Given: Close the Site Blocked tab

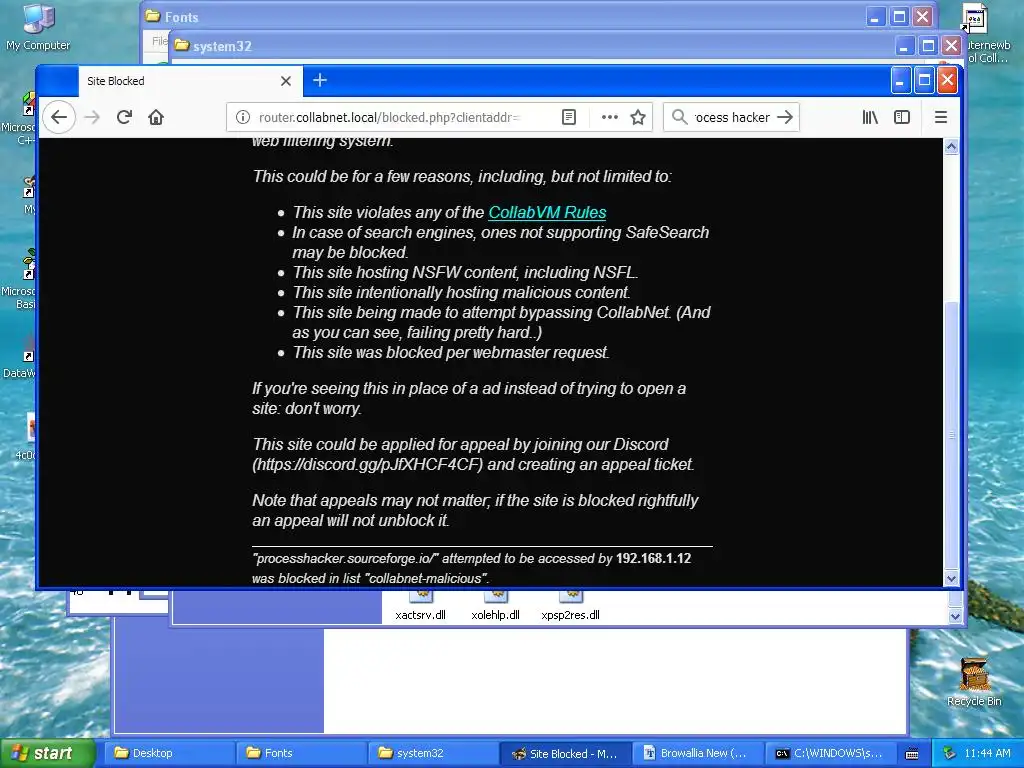Looking at the screenshot, I should point(285,81).
